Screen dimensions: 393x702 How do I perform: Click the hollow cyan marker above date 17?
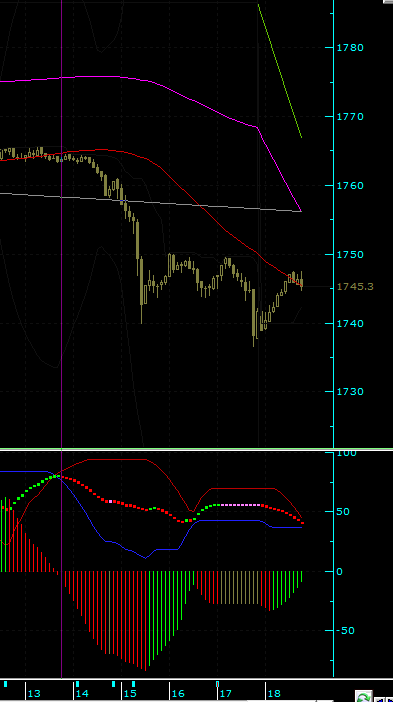(218, 684)
